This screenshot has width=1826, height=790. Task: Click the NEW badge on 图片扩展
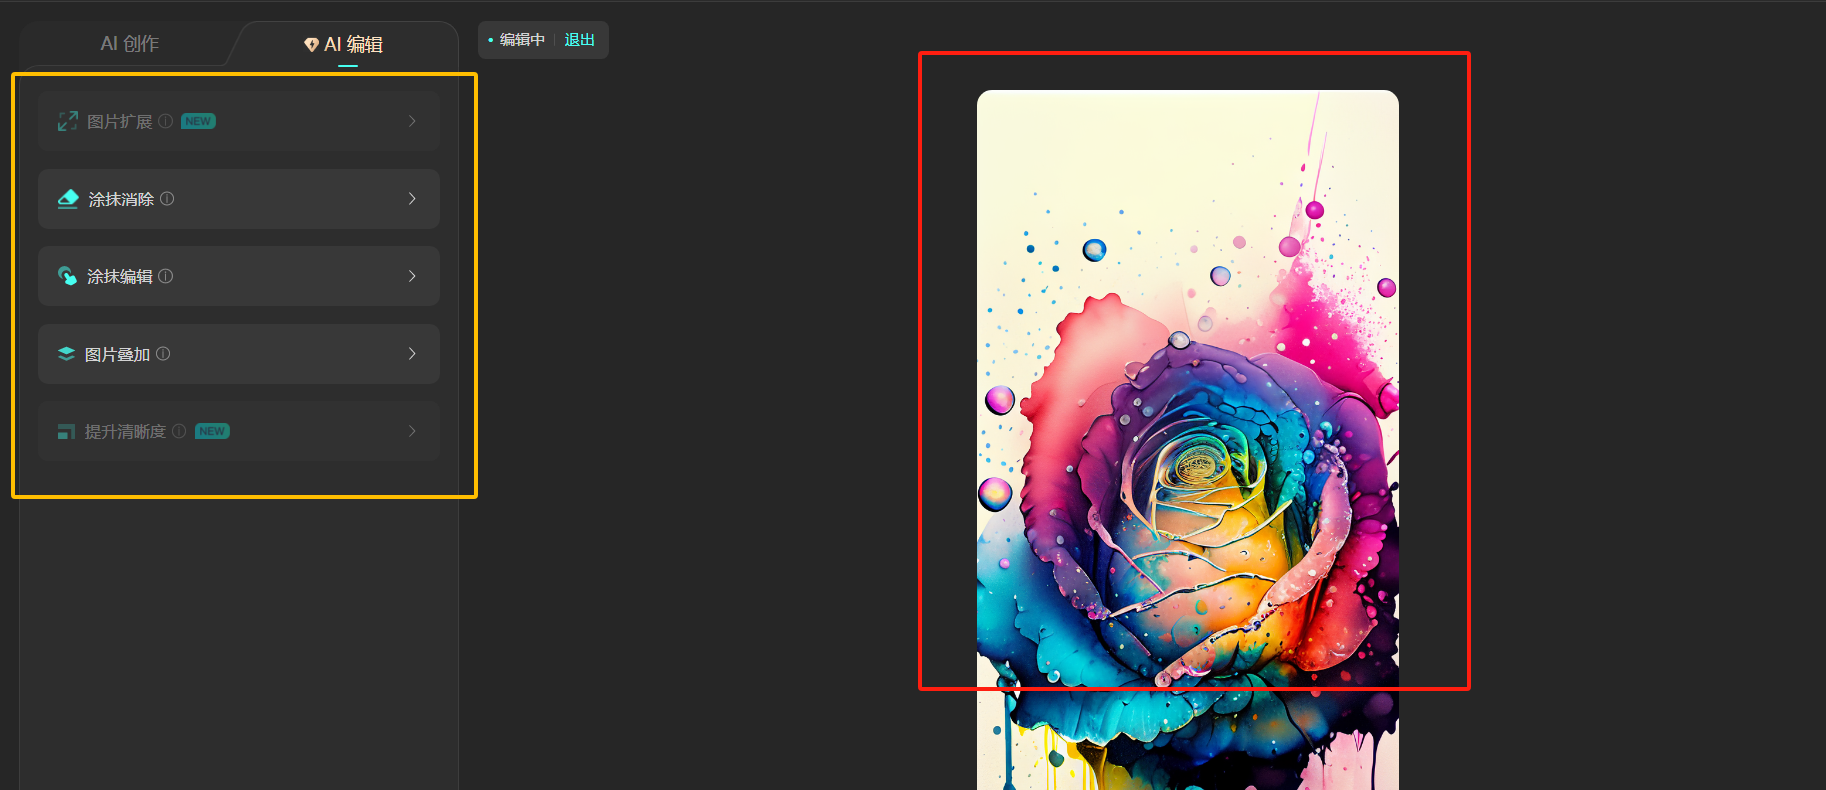point(198,121)
